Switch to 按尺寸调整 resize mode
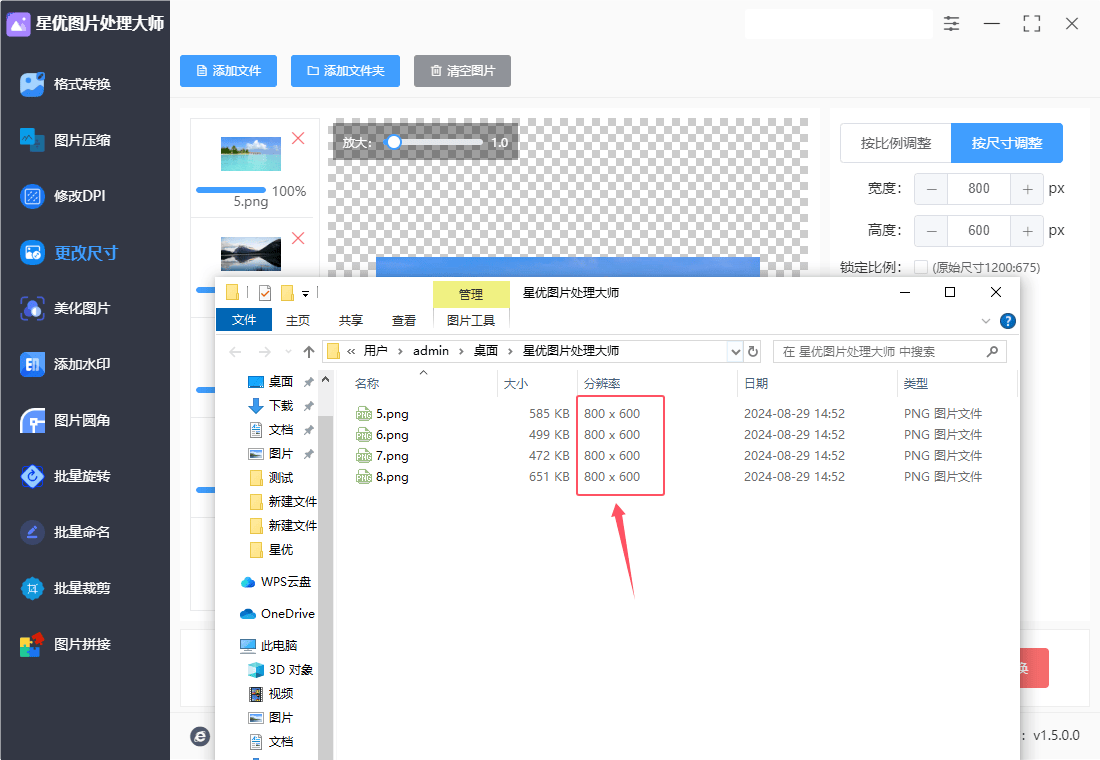The width and height of the screenshot is (1100, 760). point(1006,143)
